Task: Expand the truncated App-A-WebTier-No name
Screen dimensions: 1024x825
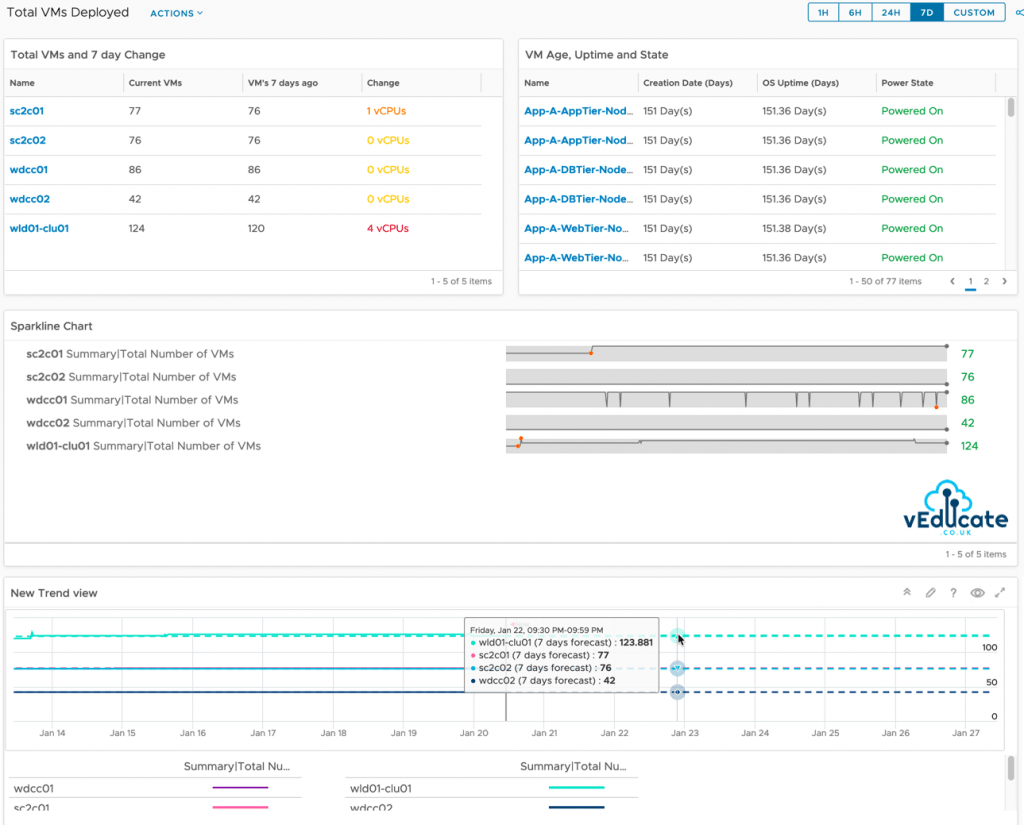Action: (570, 257)
